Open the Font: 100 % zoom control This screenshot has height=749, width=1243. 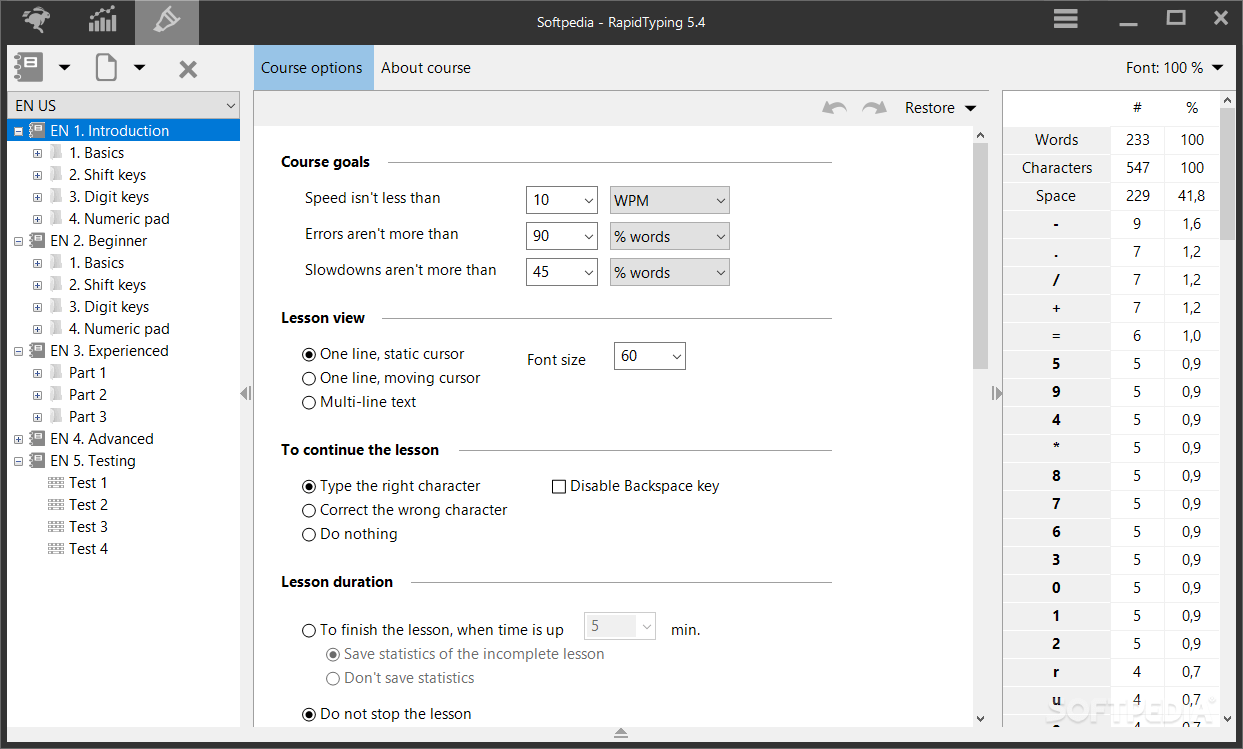[x=1174, y=68]
